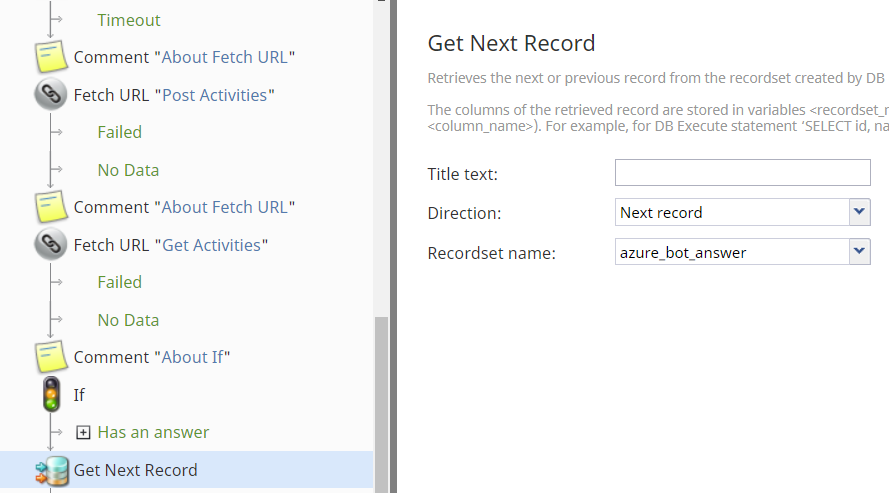Click sticky note icon above Get Activities
Screen dimensions: 889x493
[51, 207]
